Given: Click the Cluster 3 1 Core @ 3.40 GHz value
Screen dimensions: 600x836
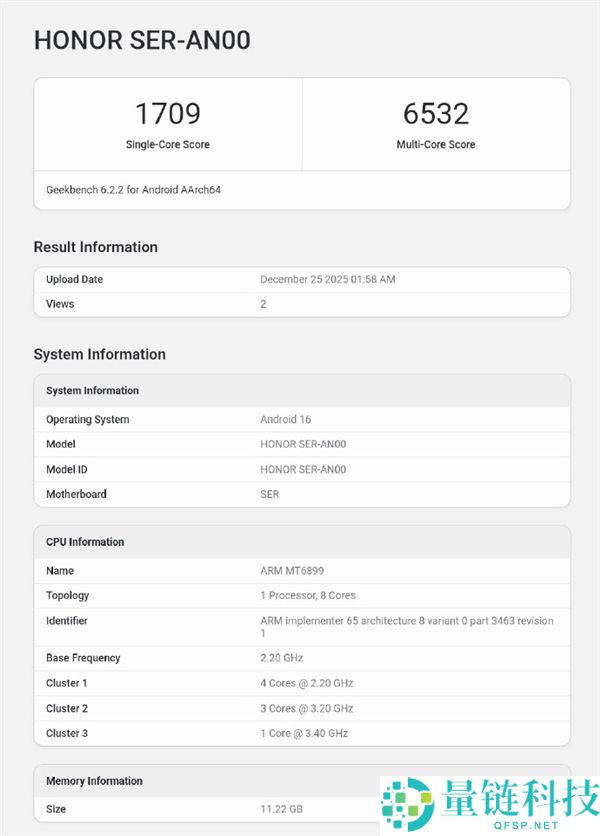Looking at the screenshot, I should coord(304,733).
